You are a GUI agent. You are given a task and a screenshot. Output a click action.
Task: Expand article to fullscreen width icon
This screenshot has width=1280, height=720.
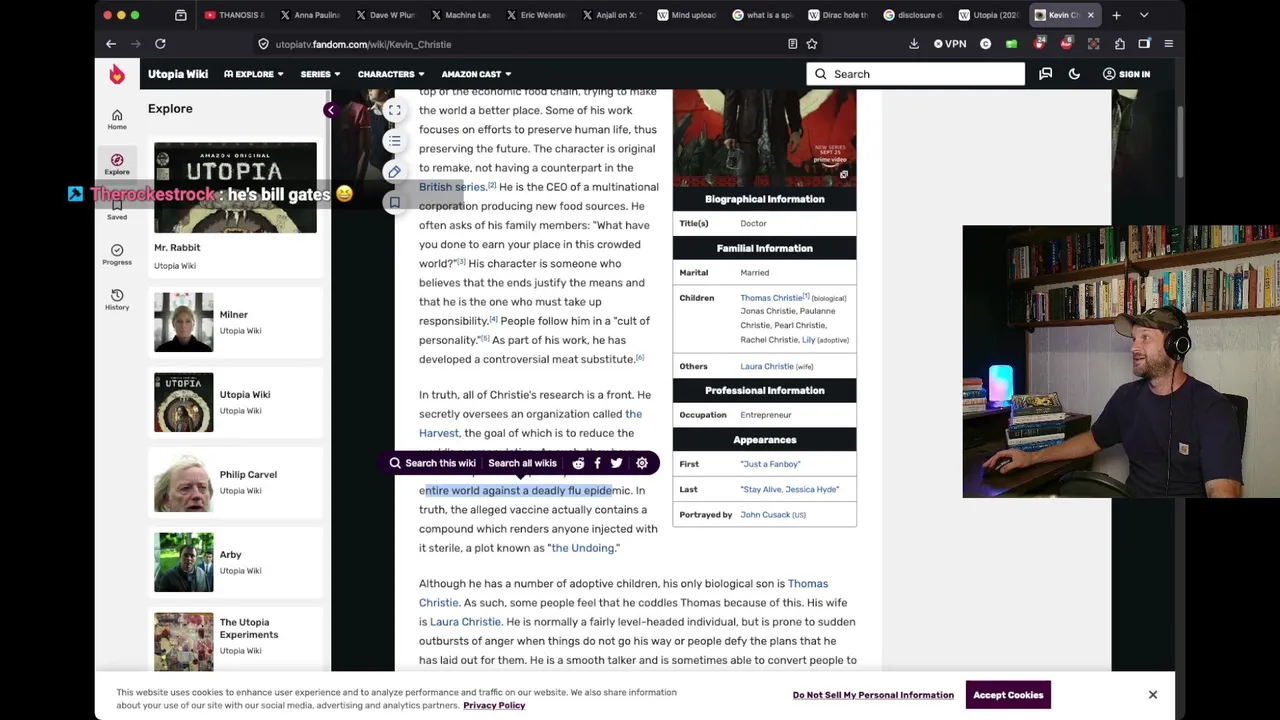coord(395,111)
